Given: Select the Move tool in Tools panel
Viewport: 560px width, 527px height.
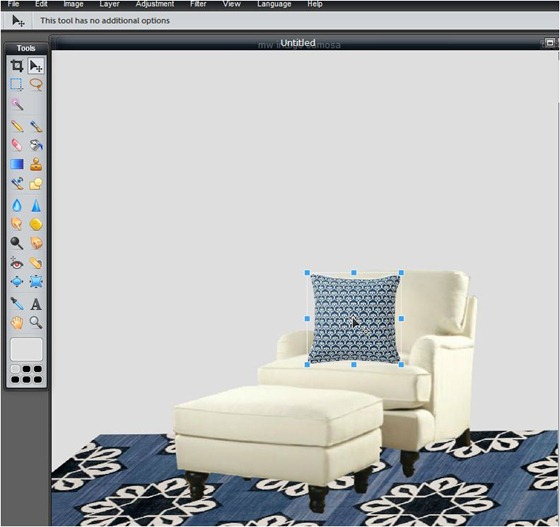Looking at the screenshot, I should point(36,66).
